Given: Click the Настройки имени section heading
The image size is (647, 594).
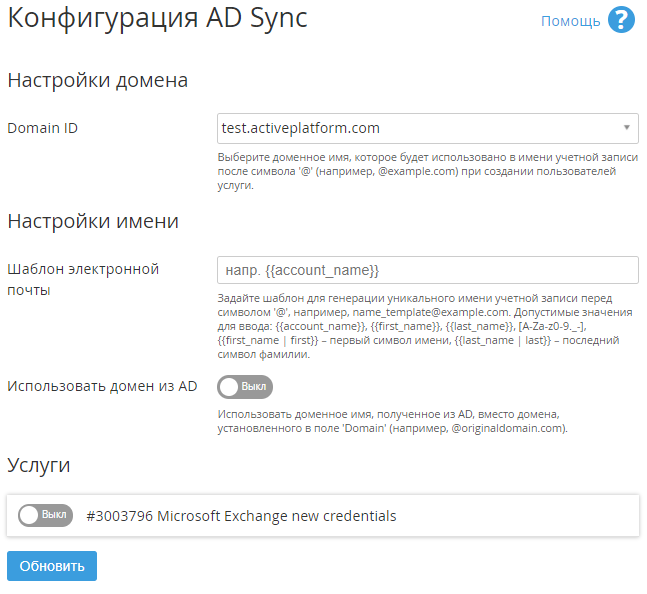Looking at the screenshot, I should click(93, 221).
